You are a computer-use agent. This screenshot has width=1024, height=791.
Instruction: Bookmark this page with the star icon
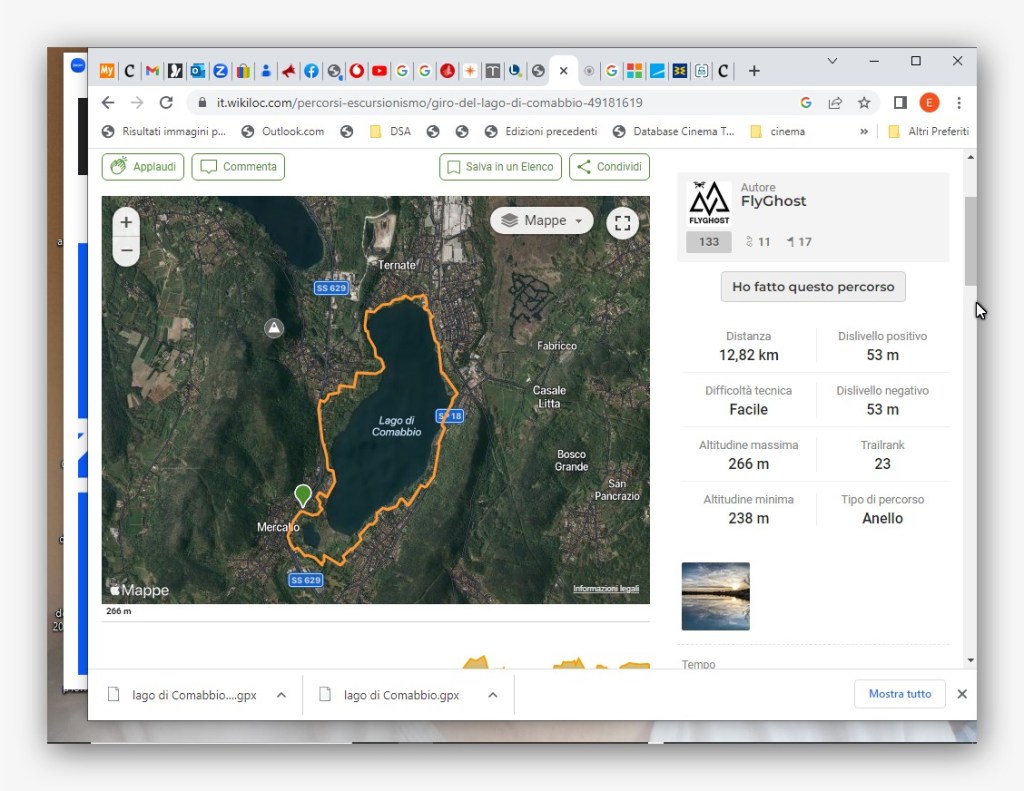[864, 102]
